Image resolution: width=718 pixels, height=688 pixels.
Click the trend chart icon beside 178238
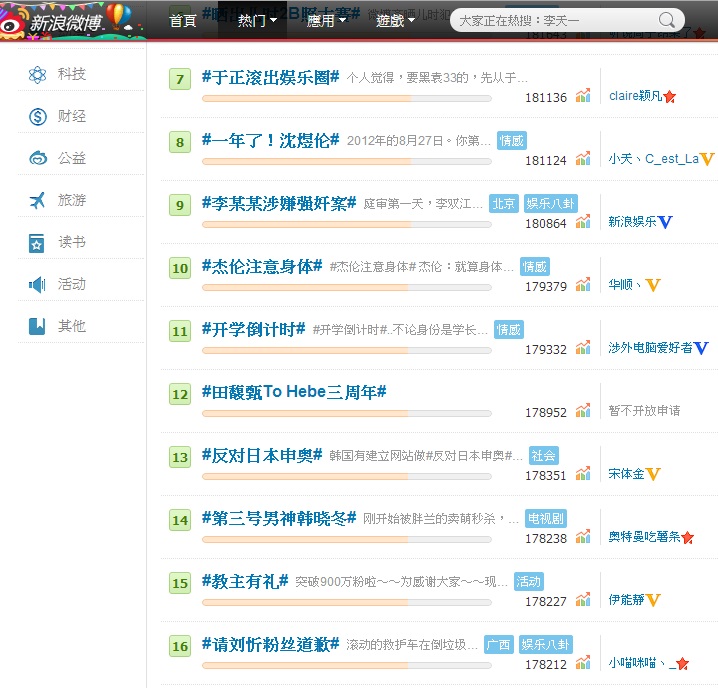click(583, 536)
